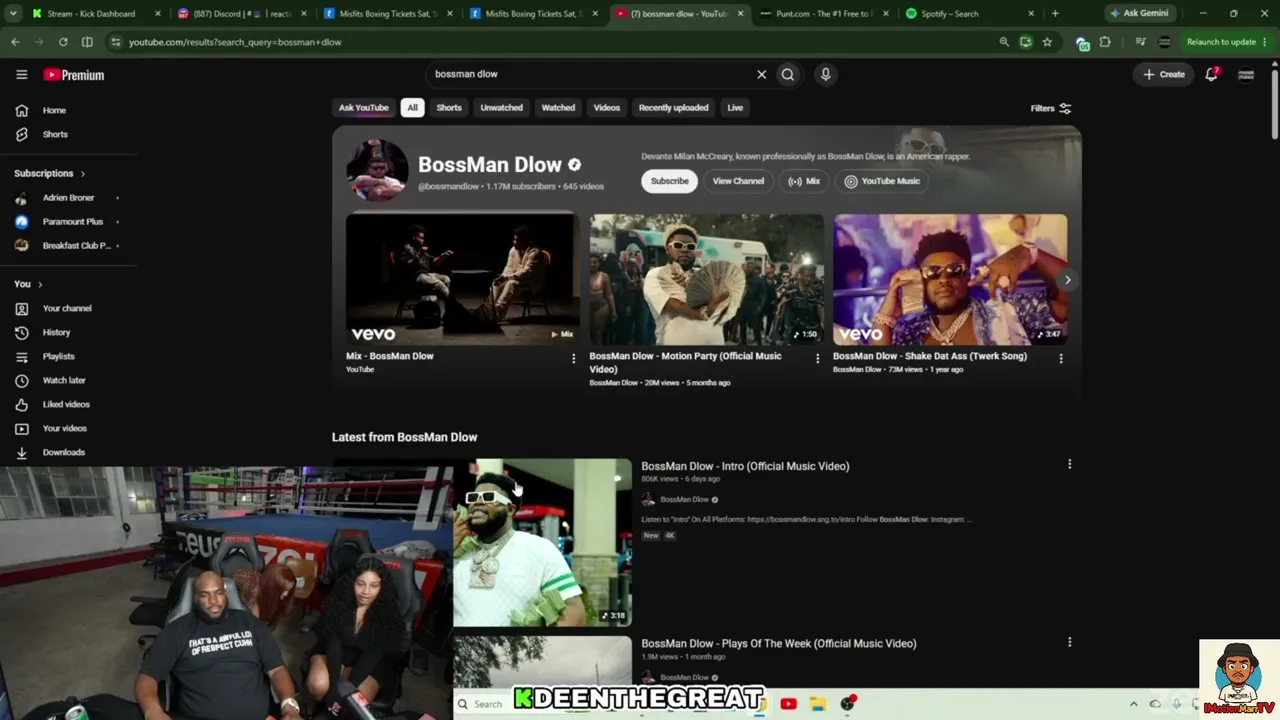Viewport: 1280px width, 720px height.
Task: Start voice search with the microphone
Action: (x=825, y=74)
